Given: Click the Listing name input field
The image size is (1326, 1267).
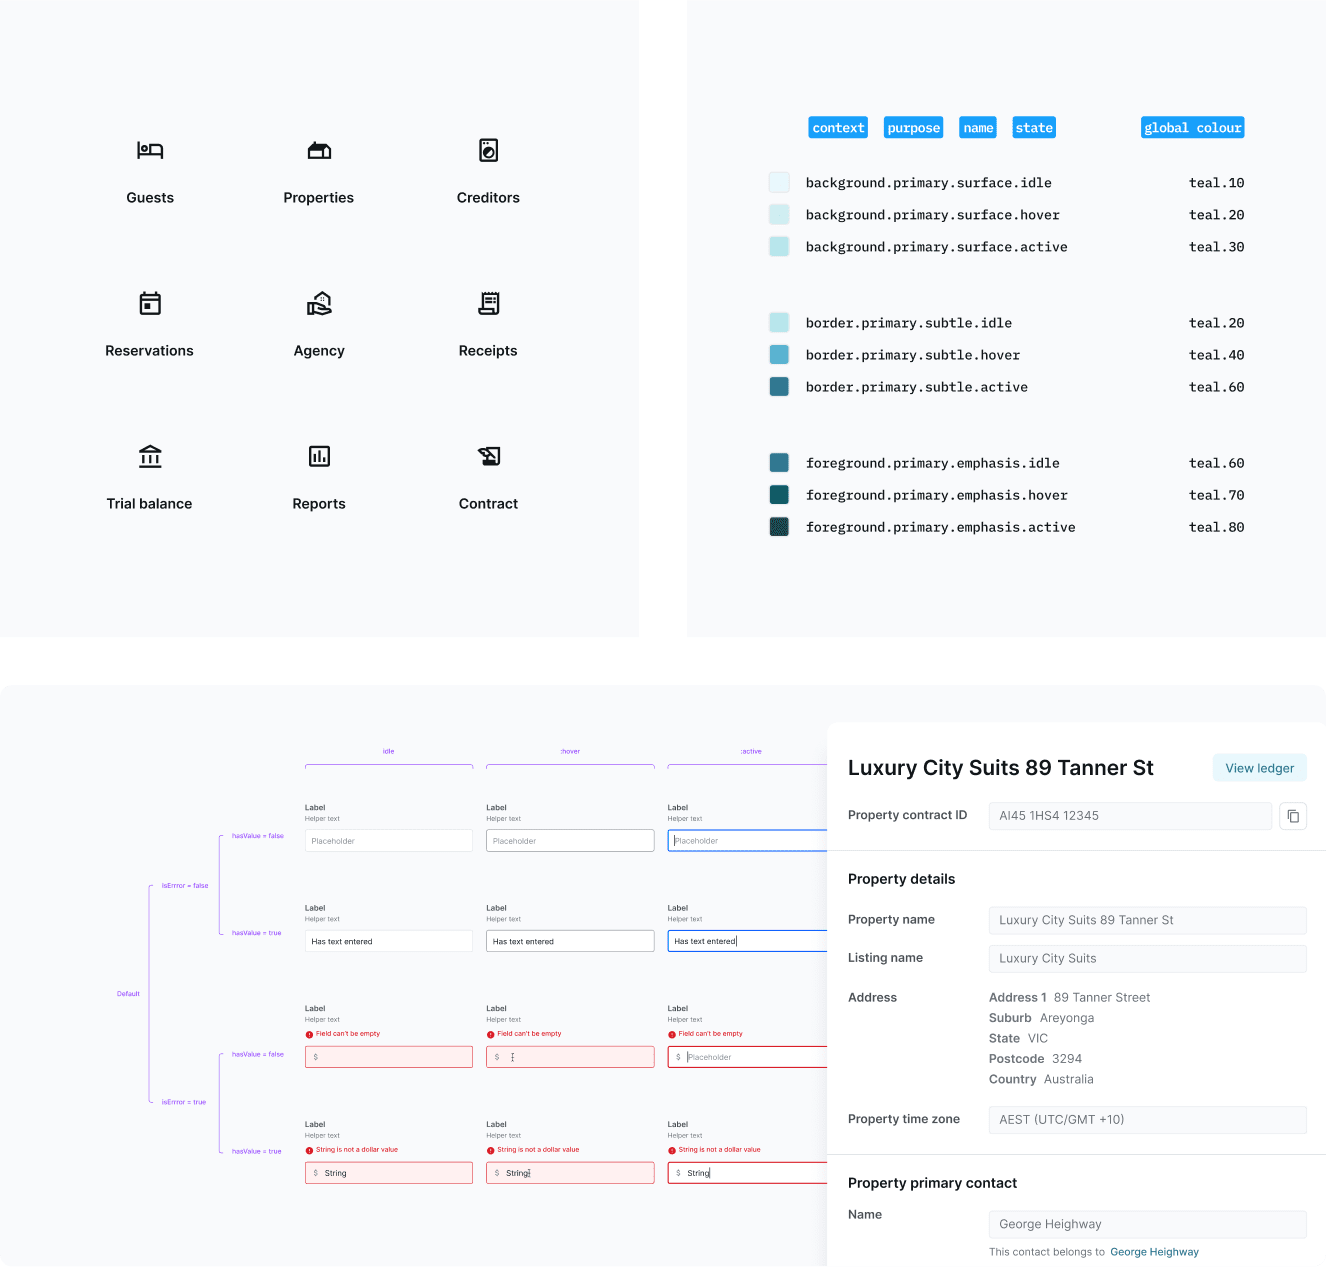Looking at the screenshot, I should pos(1146,958).
